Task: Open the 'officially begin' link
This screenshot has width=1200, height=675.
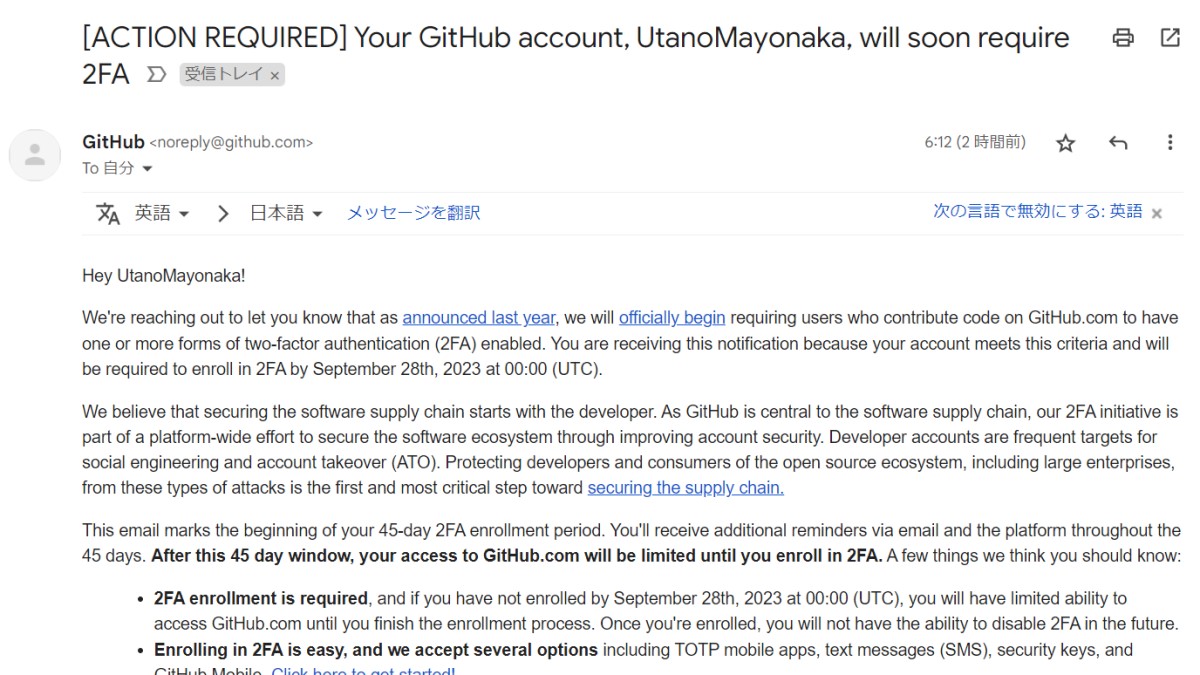Action: click(671, 317)
